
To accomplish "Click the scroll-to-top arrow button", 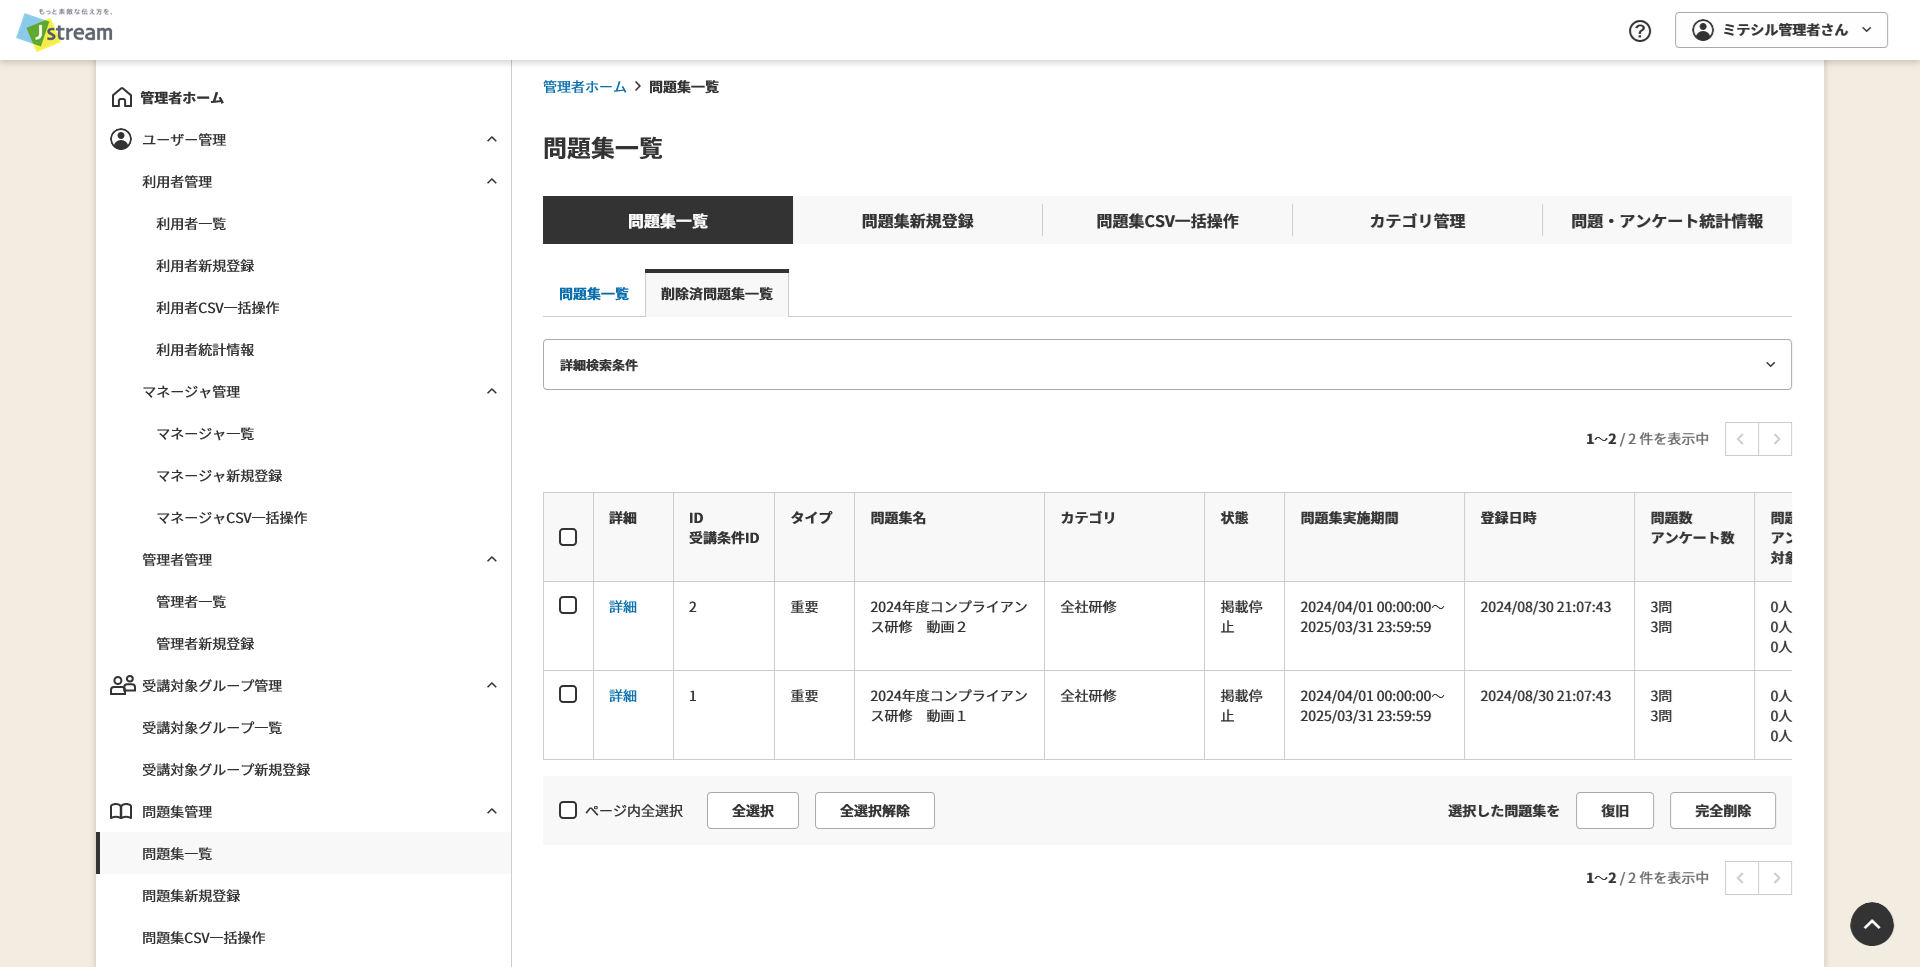I will coord(1871,924).
